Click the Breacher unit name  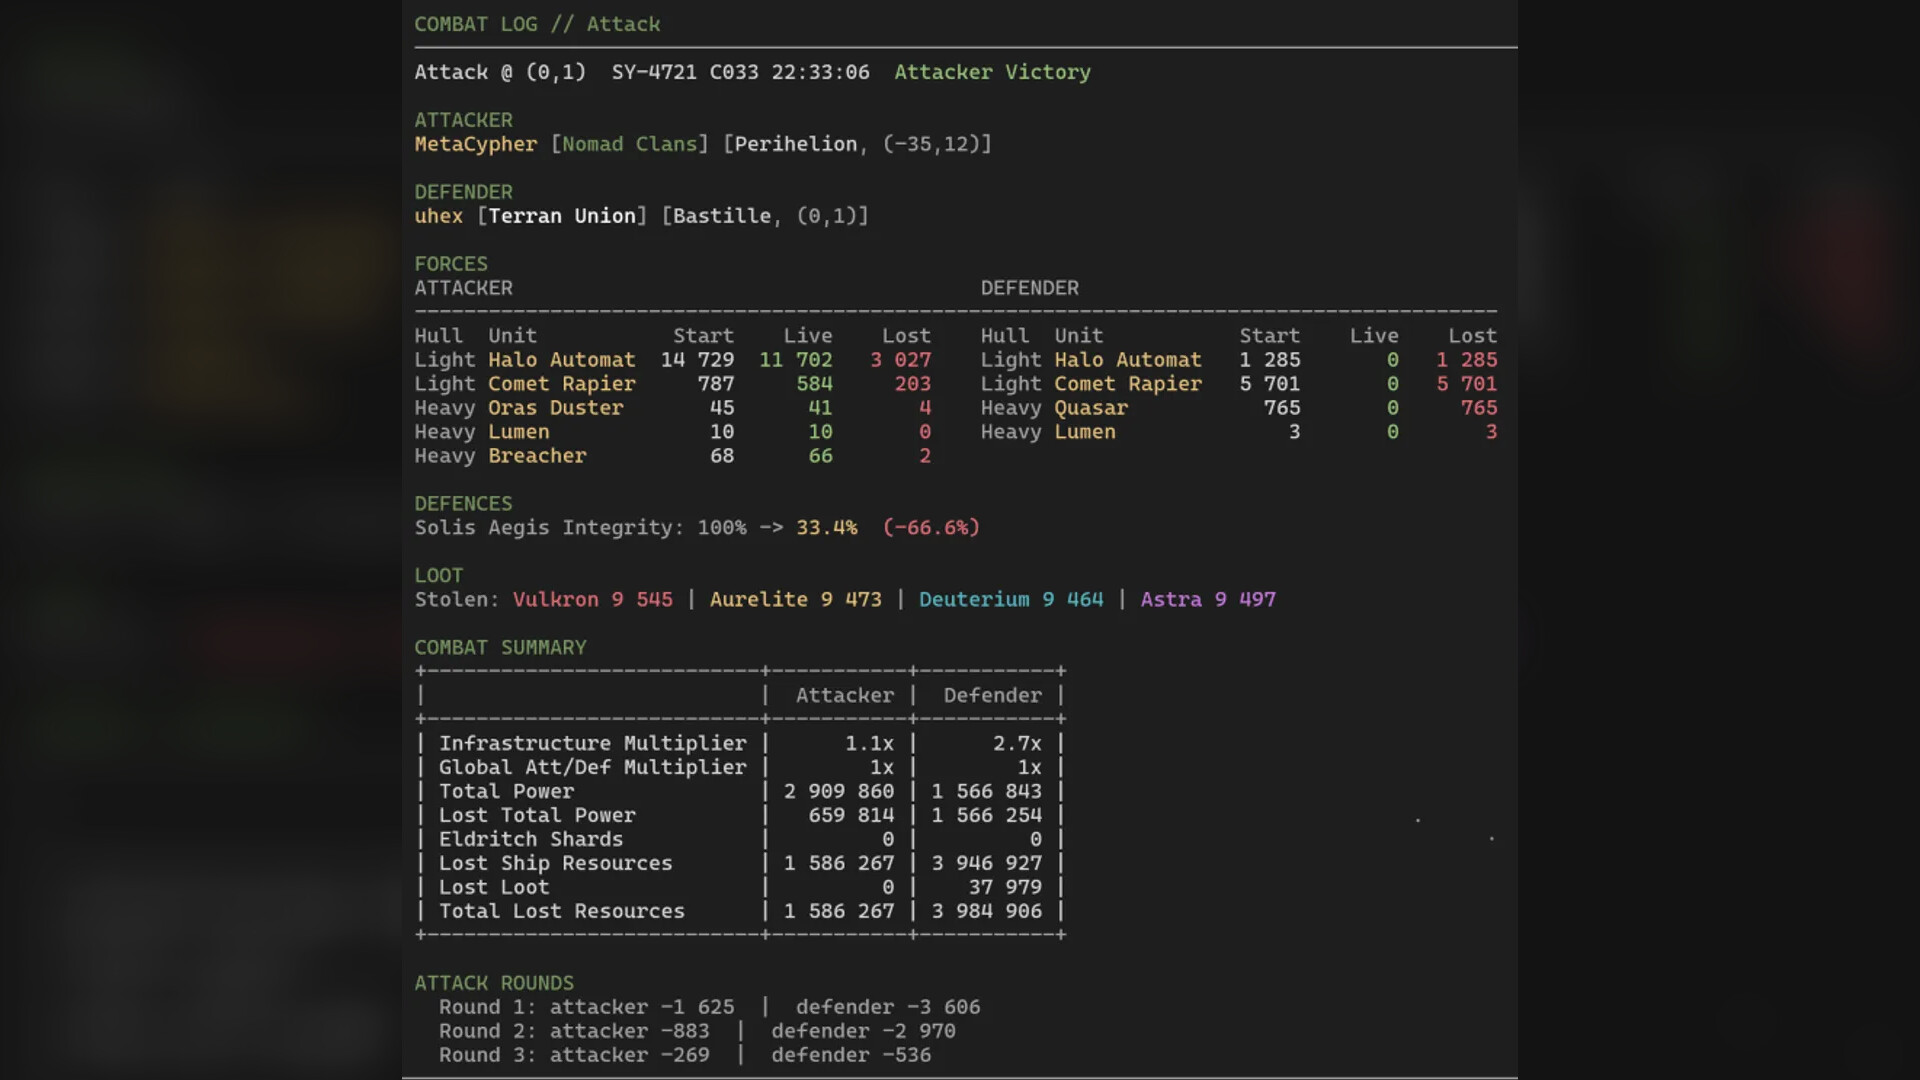click(537, 456)
